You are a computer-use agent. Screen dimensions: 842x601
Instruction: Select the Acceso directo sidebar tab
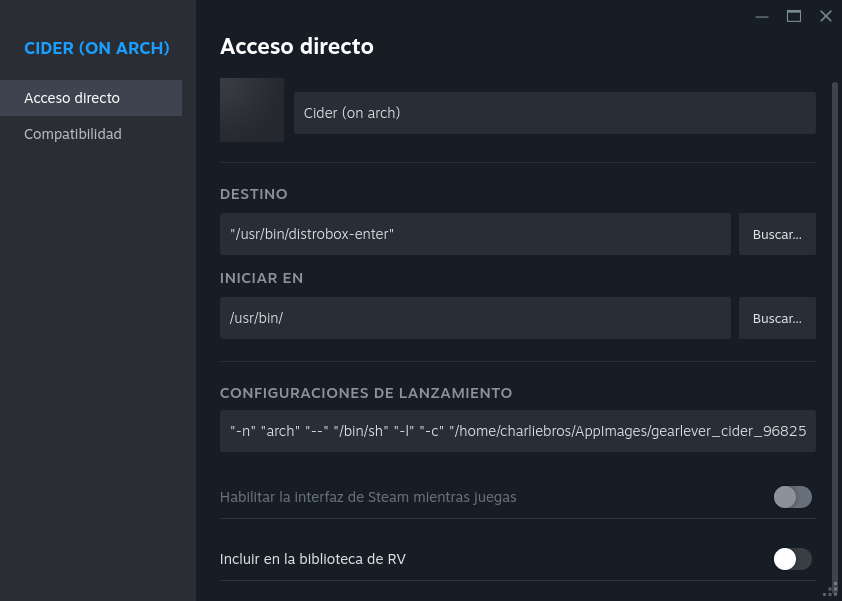tap(91, 98)
